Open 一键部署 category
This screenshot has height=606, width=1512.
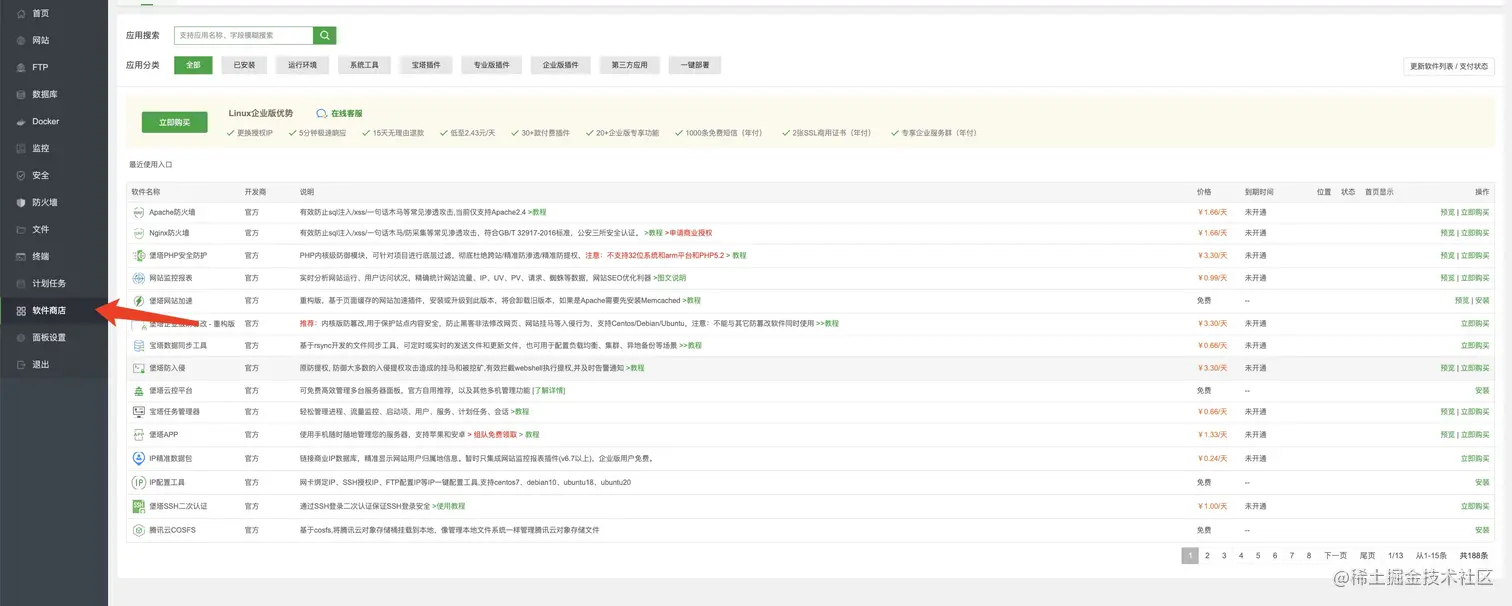[694, 65]
